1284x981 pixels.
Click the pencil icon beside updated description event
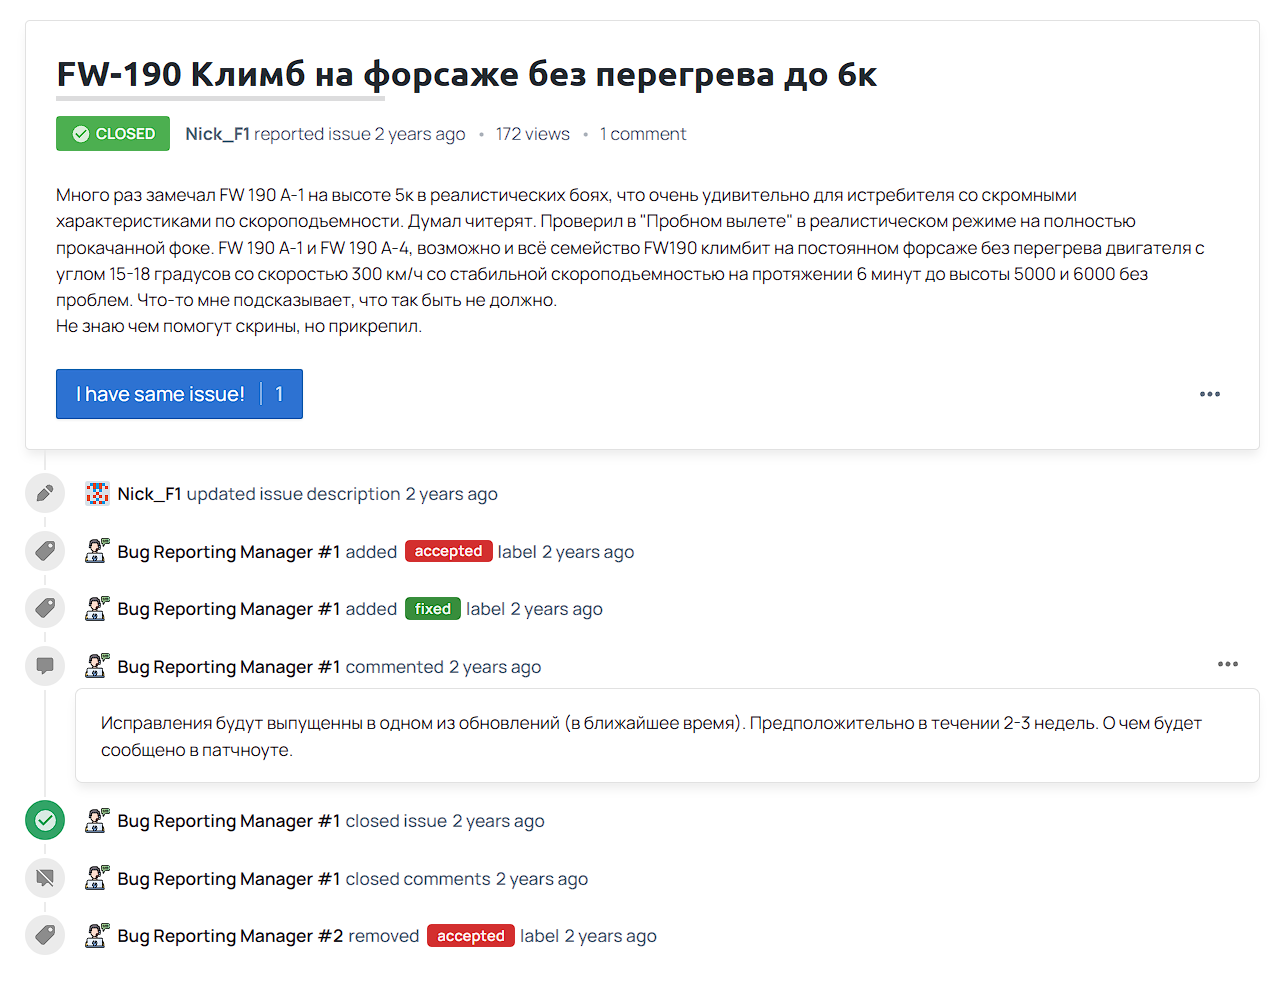[x=45, y=493]
